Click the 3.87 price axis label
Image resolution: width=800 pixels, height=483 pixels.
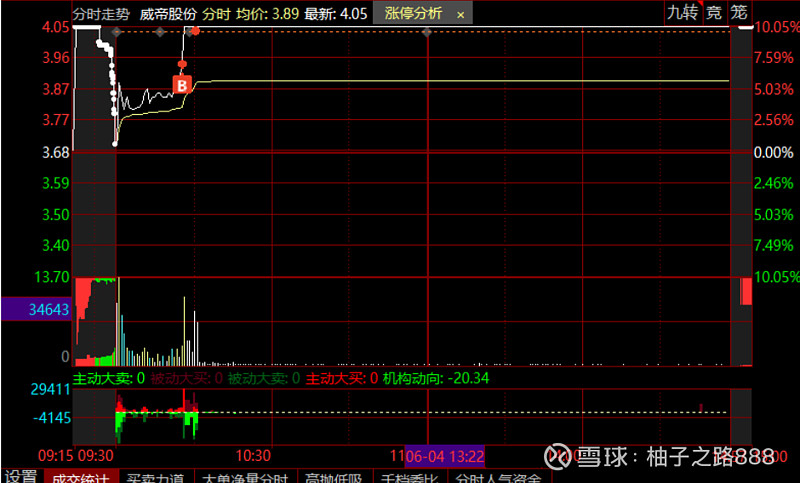pos(56,89)
